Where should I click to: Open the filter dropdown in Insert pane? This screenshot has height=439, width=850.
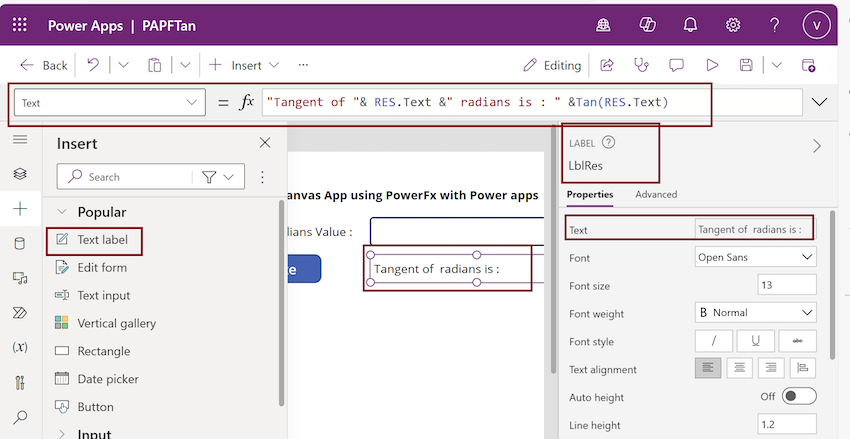[218, 177]
